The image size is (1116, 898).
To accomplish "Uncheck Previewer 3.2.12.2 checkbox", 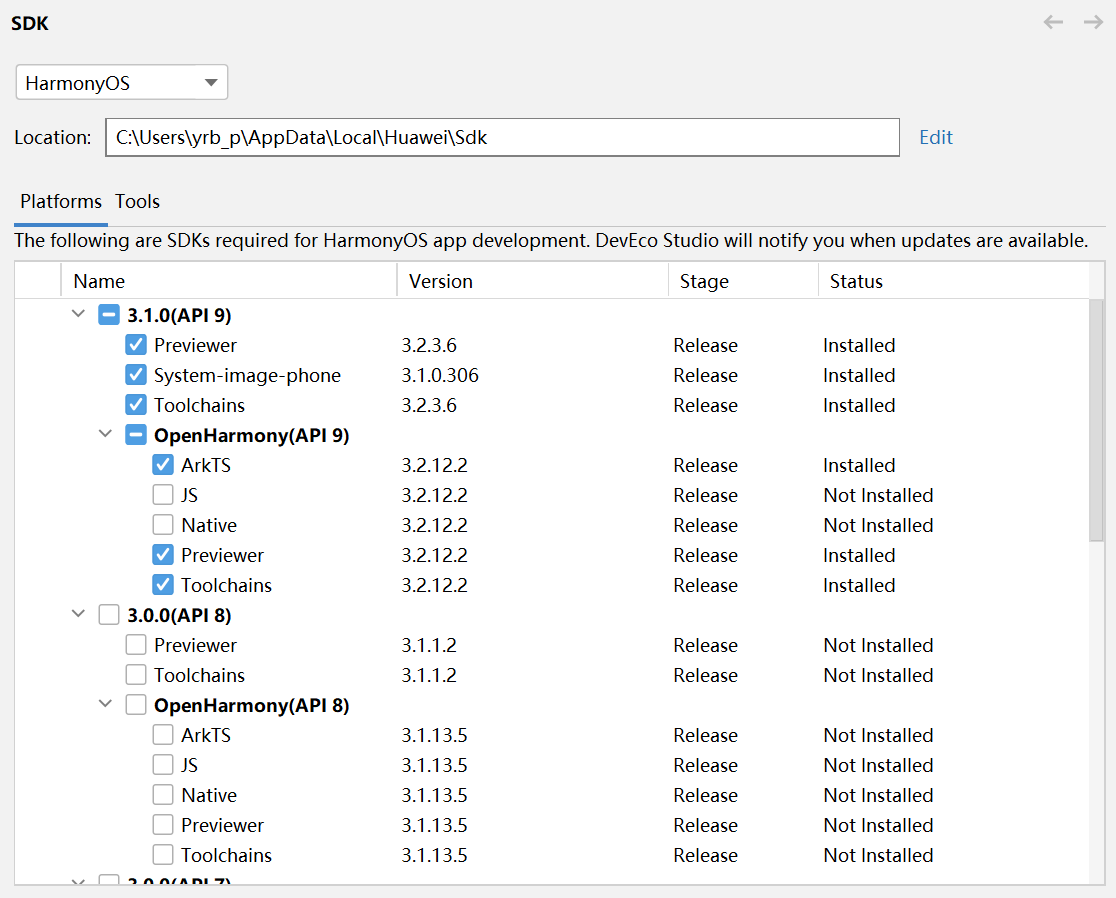I will (163, 554).
